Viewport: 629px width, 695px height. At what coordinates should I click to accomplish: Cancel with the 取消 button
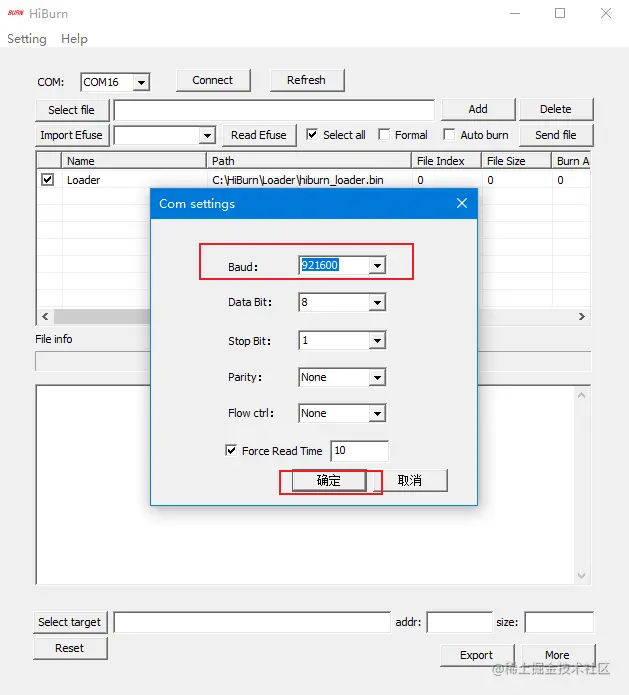click(x=410, y=480)
